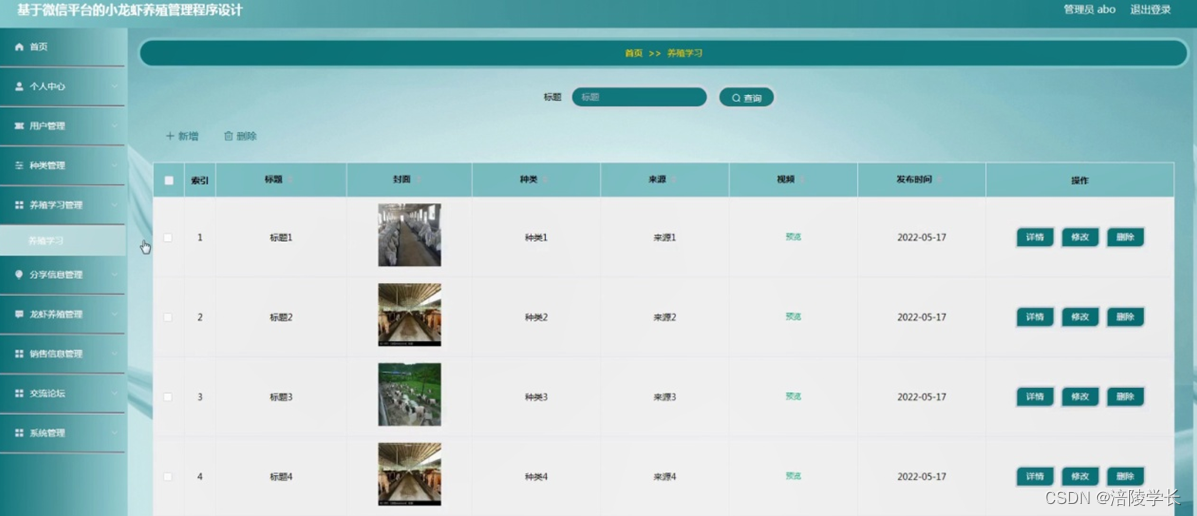Image resolution: width=1197 pixels, height=516 pixels.
Task: Click 删除 button for row 标题3
Action: 1125,397
